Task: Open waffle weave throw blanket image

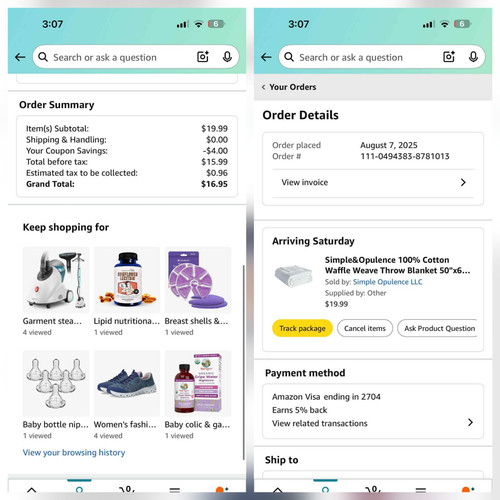Action: pyautogui.click(x=294, y=276)
